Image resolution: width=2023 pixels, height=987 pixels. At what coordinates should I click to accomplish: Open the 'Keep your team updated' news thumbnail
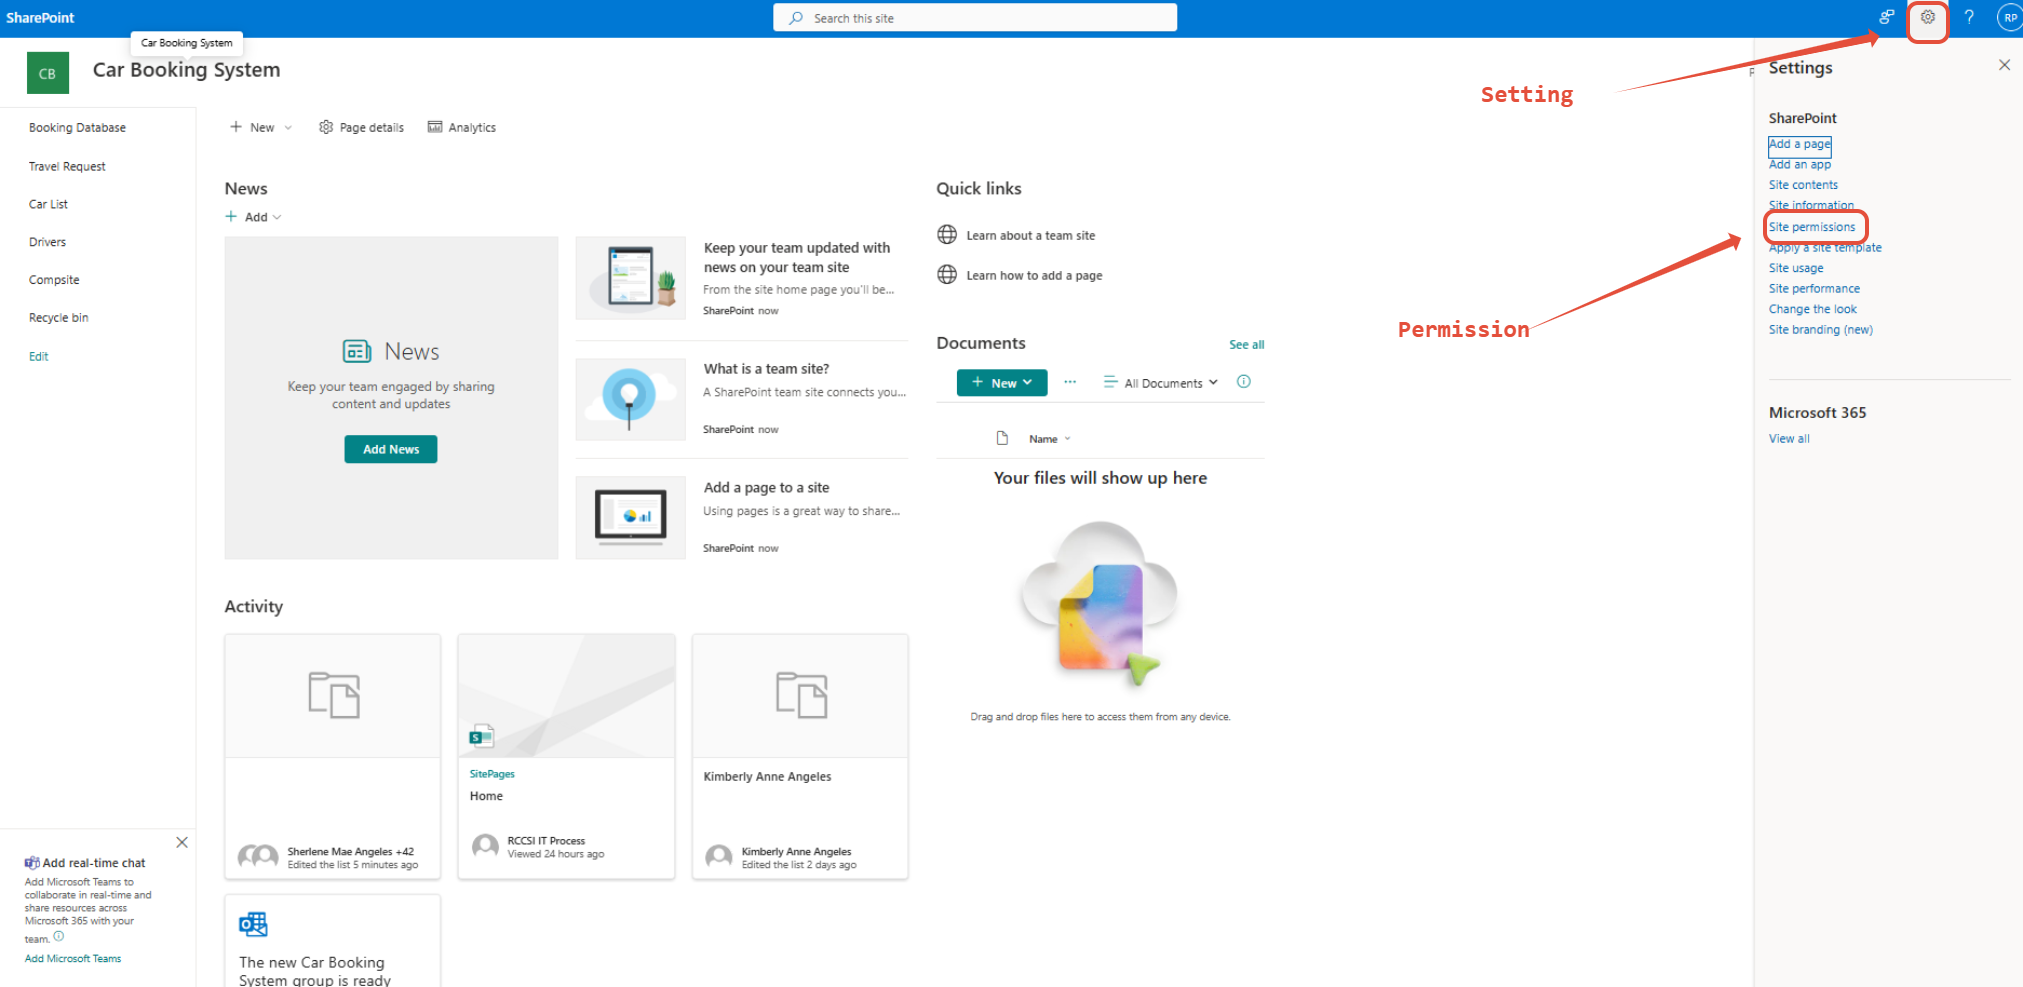pos(631,278)
